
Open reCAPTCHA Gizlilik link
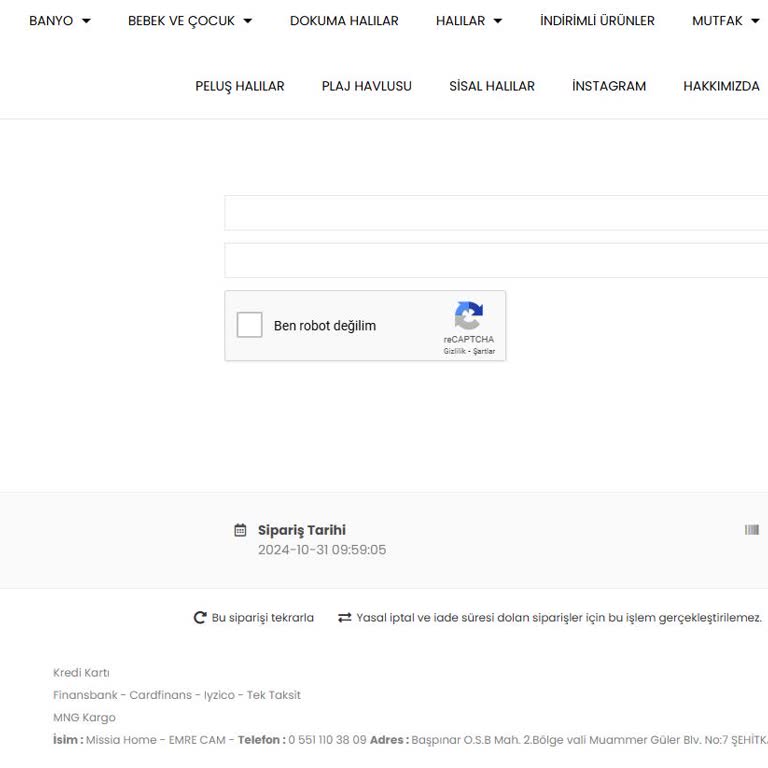point(454,351)
